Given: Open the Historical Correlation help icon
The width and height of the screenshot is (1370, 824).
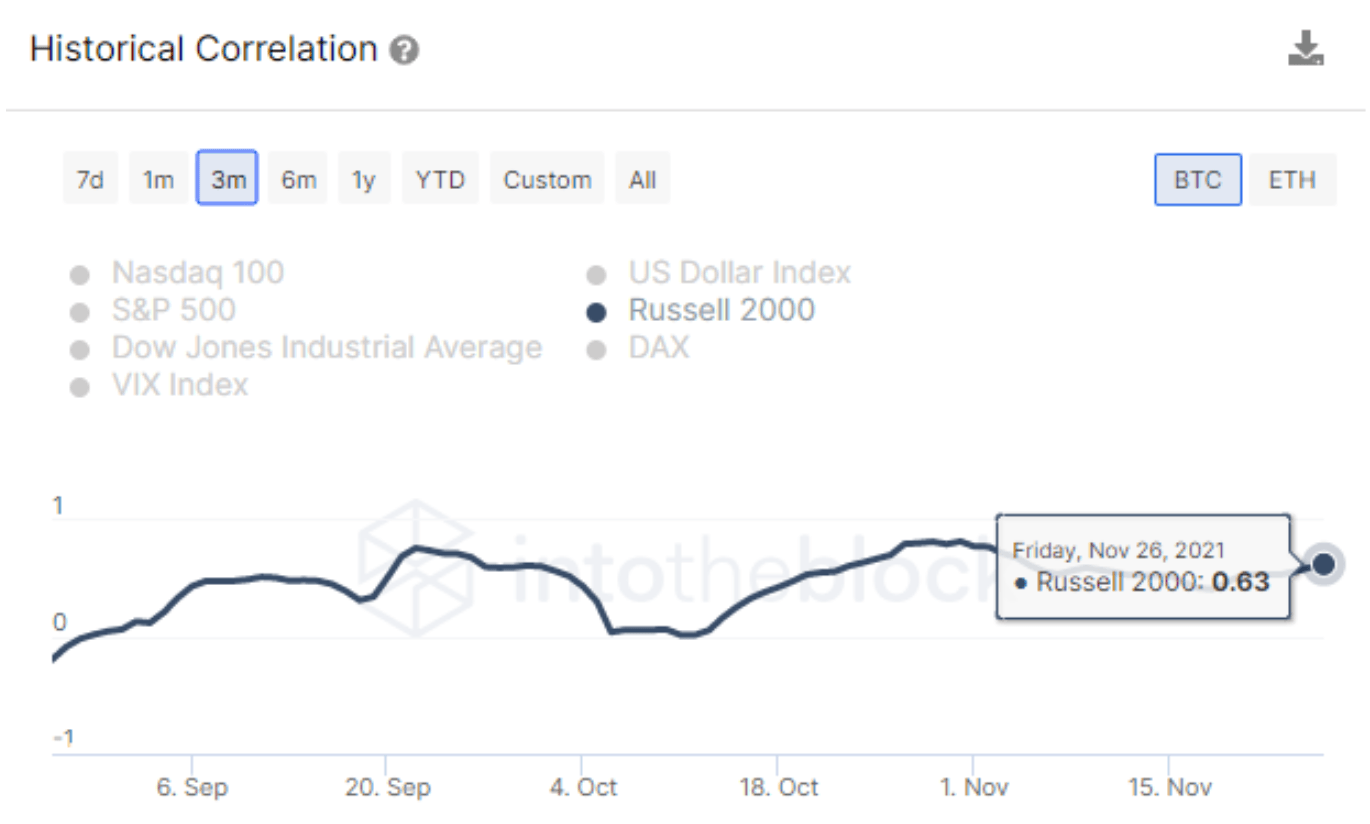Looking at the screenshot, I should [404, 48].
